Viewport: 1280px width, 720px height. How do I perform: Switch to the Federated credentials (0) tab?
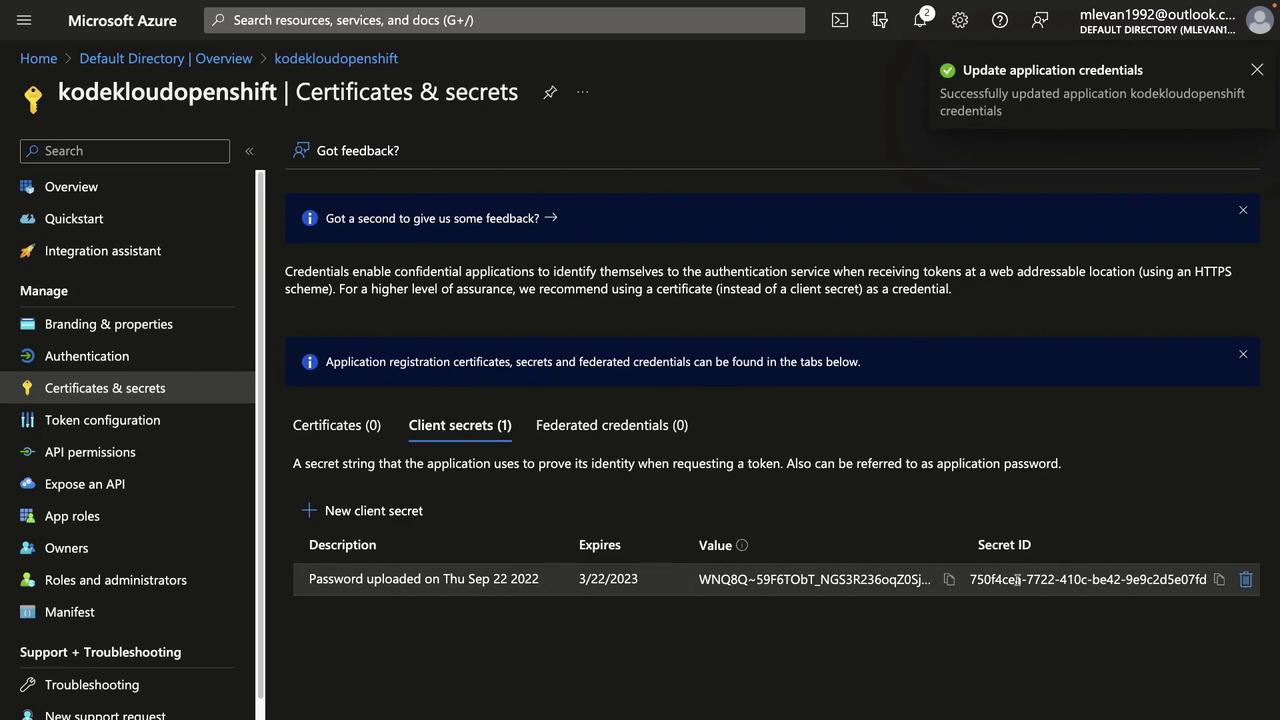click(x=612, y=425)
